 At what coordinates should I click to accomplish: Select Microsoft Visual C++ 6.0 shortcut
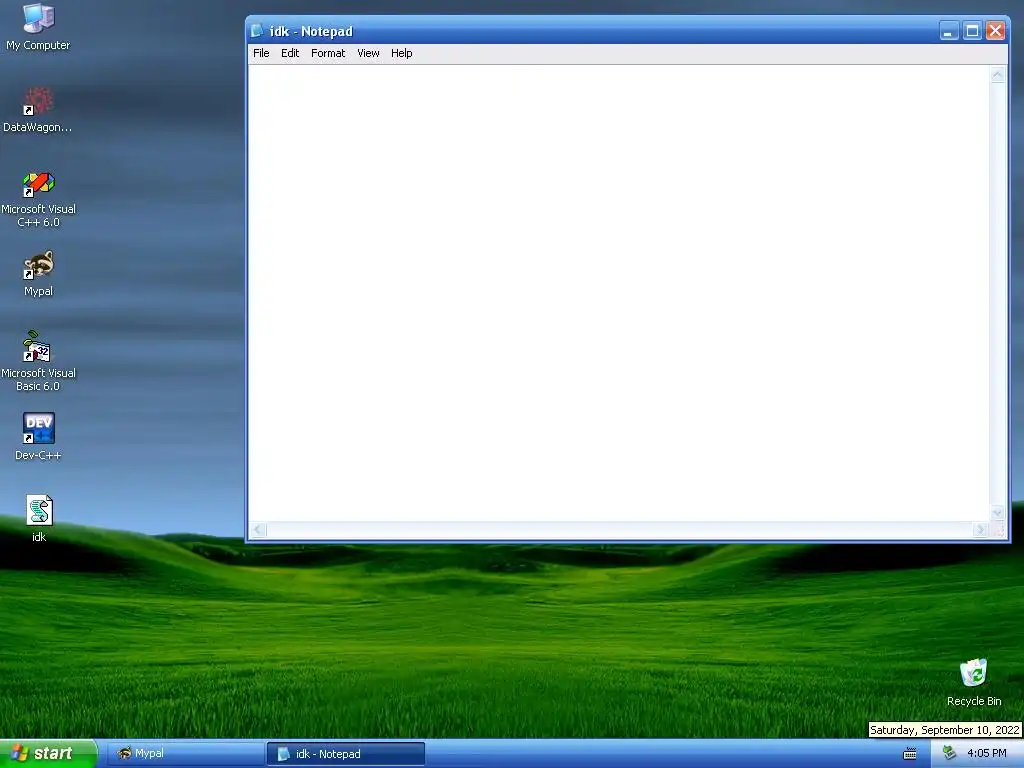38,199
